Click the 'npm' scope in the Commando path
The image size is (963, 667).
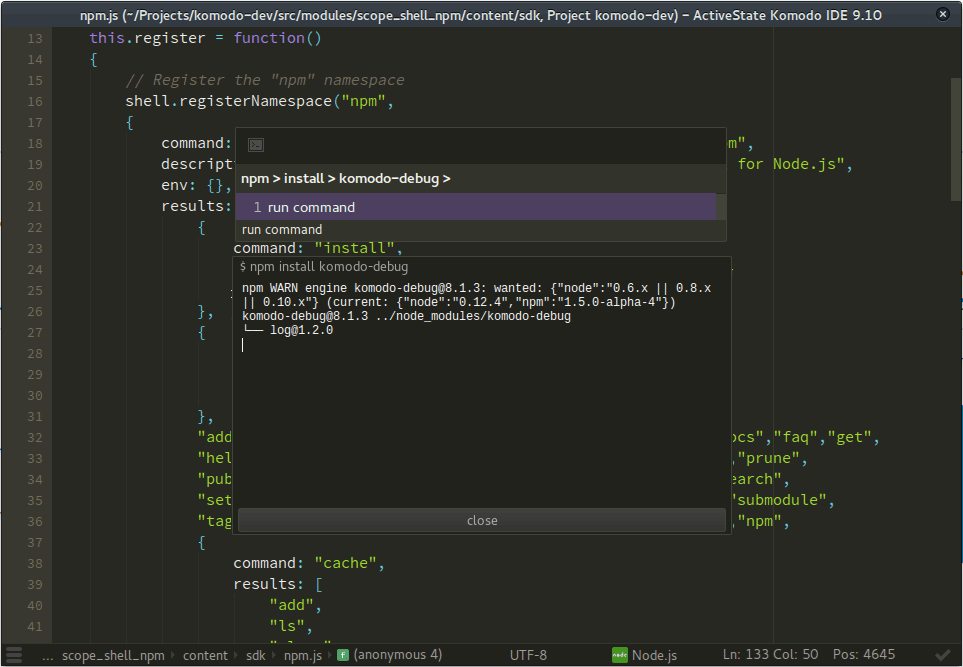(255, 179)
